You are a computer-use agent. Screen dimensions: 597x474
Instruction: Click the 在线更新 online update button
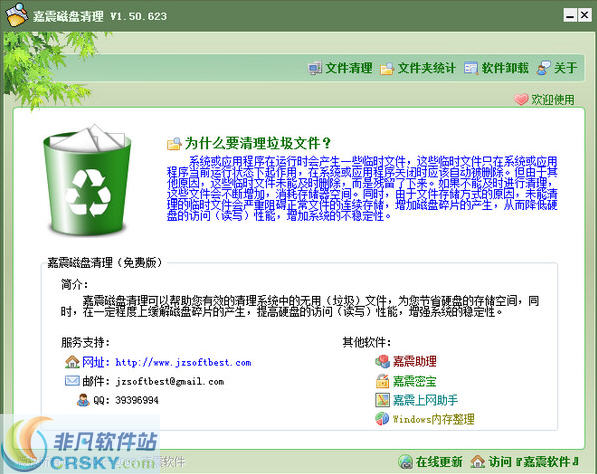tap(439, 462)
